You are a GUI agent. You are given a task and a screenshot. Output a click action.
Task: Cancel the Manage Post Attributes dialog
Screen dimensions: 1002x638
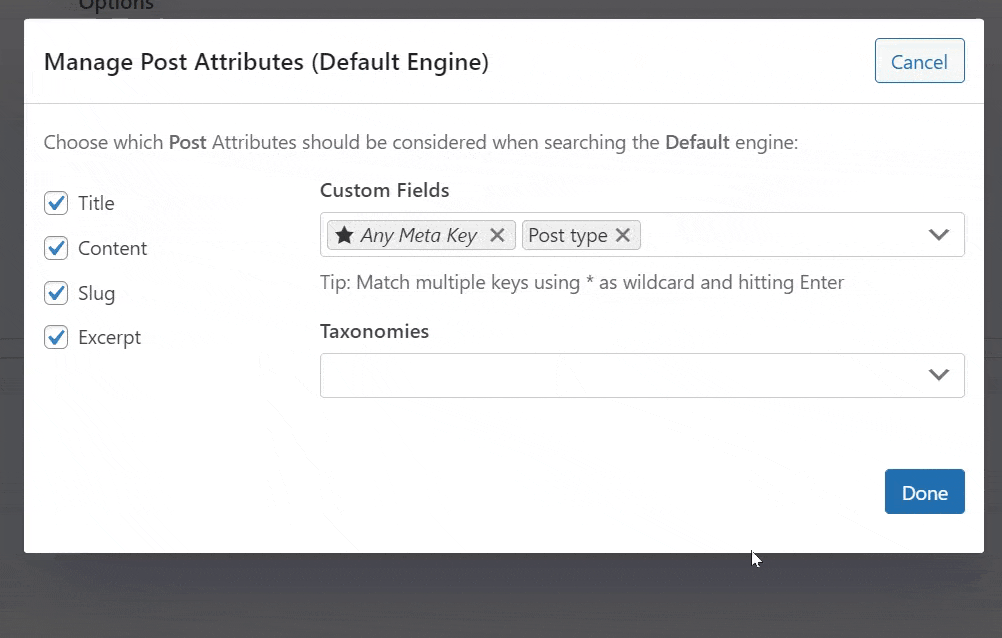pos(920,61)
